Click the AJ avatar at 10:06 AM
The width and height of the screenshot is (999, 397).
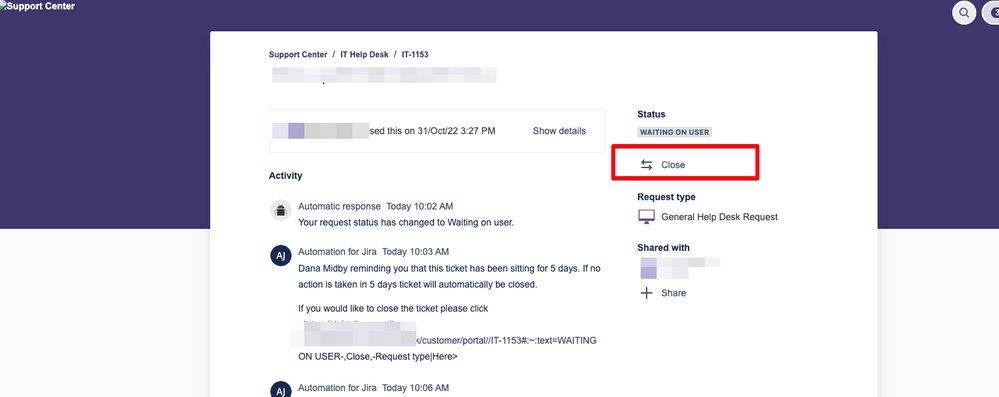tap(281, 390)
